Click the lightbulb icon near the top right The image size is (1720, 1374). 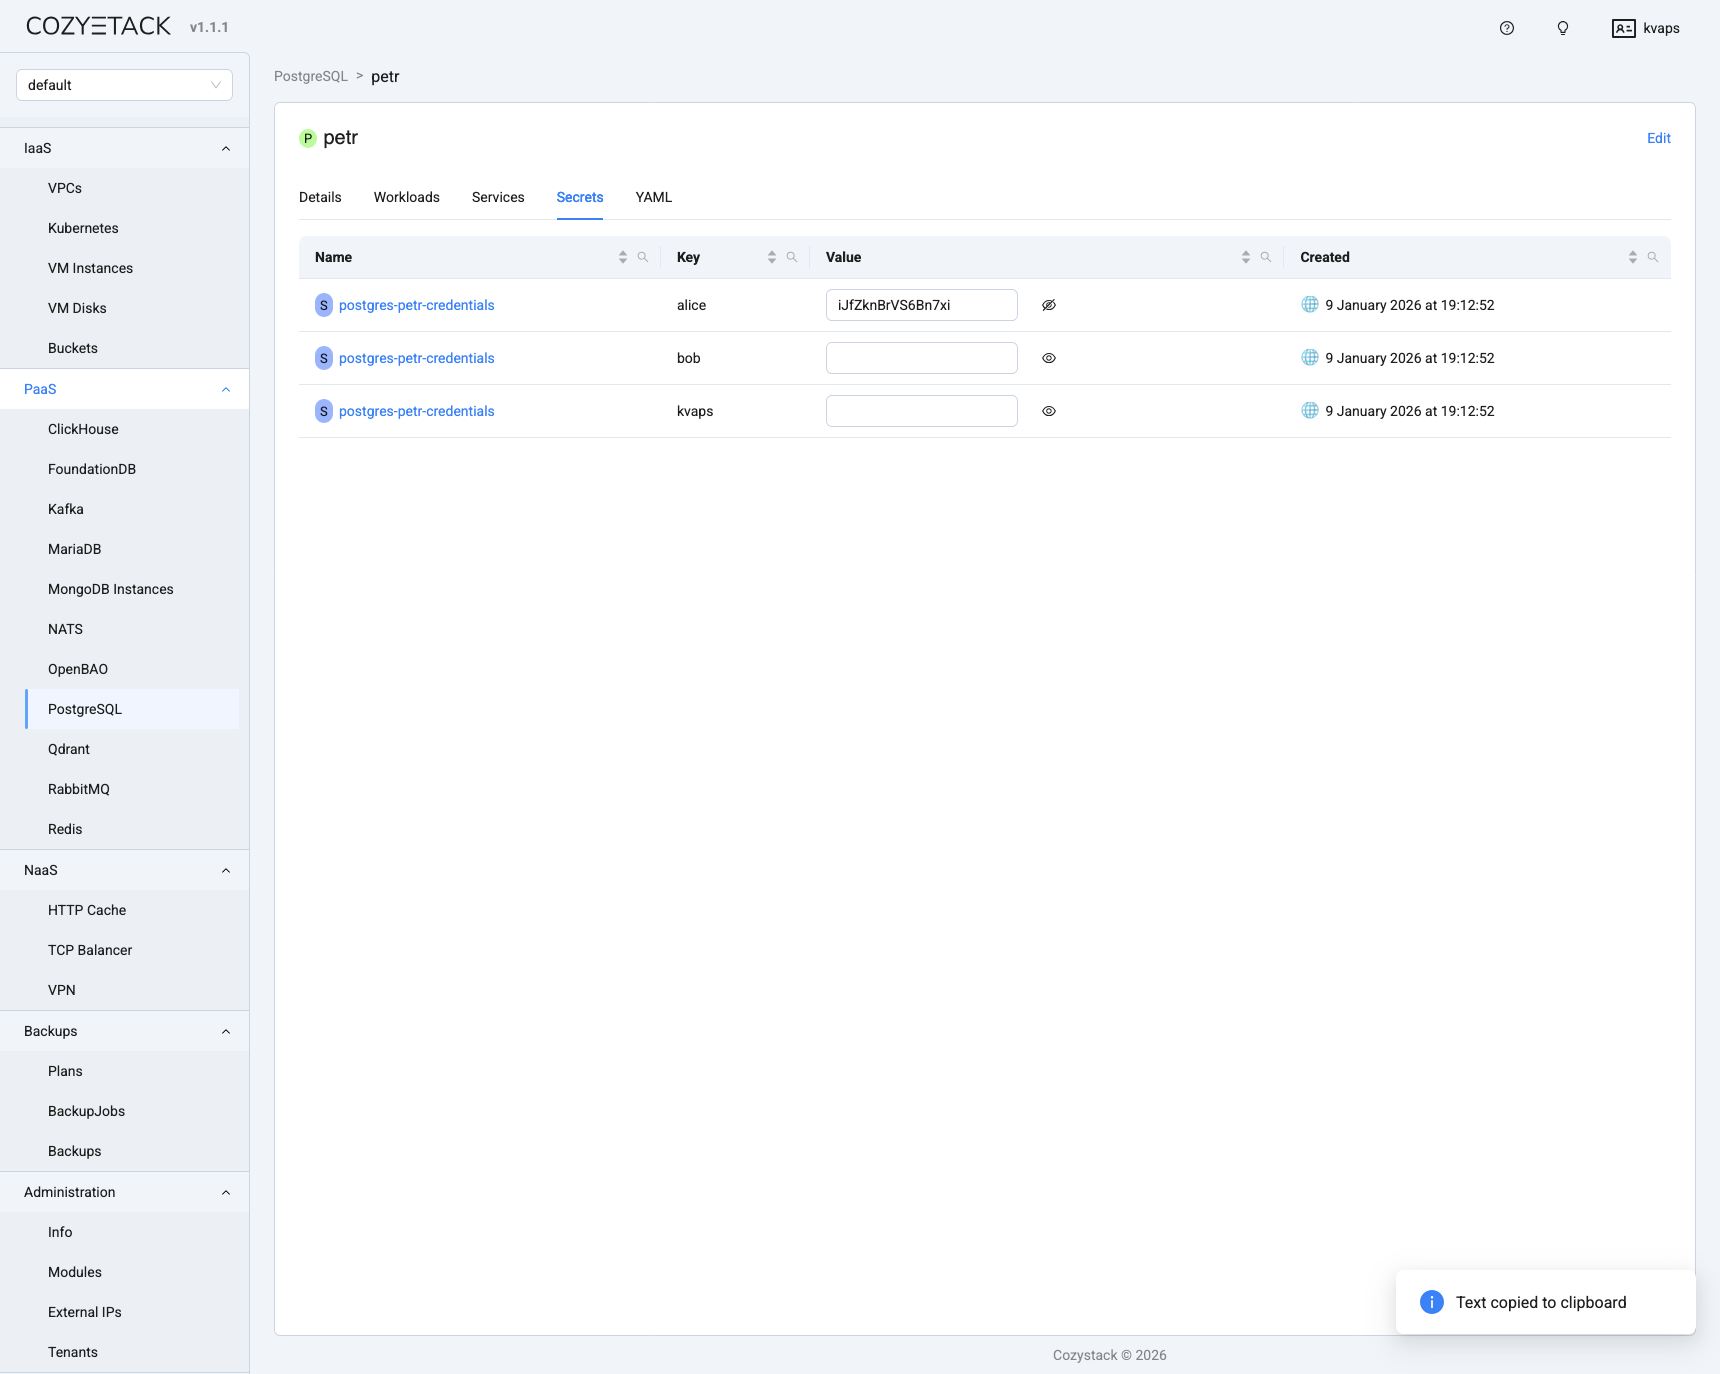[x=1562, y=28]
